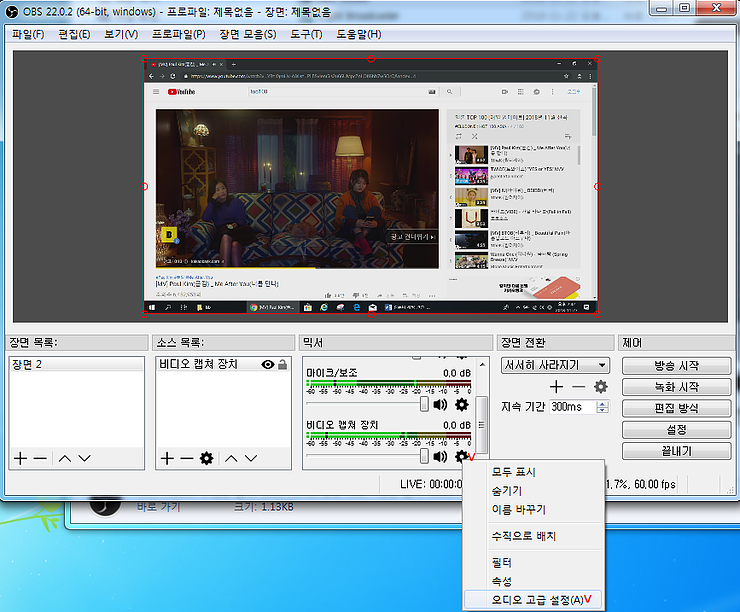Add a new scene with the plus icon
The image size is (740, 612).
pos(20,458)
